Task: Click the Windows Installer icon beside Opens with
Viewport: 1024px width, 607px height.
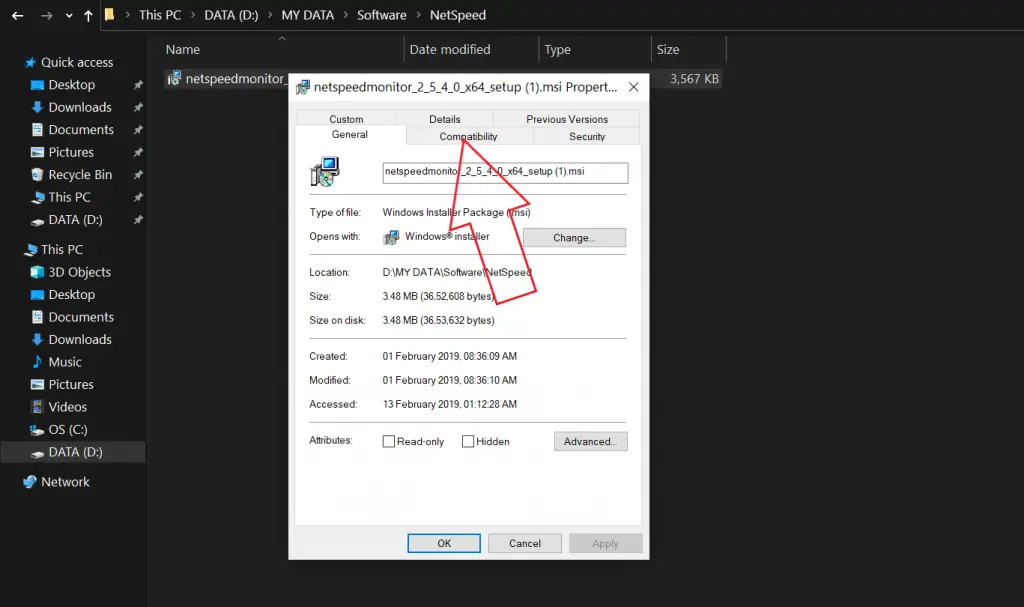Action: [393, 236]
